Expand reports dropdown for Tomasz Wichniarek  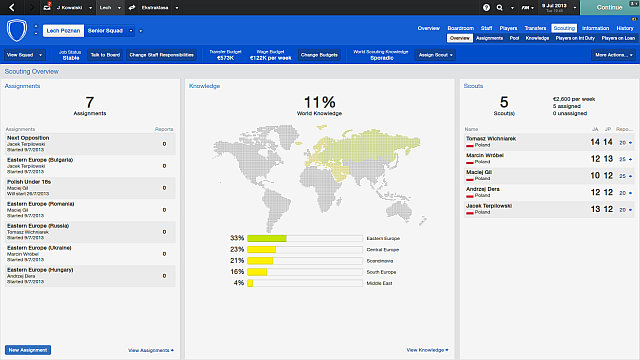coord(630,143)
